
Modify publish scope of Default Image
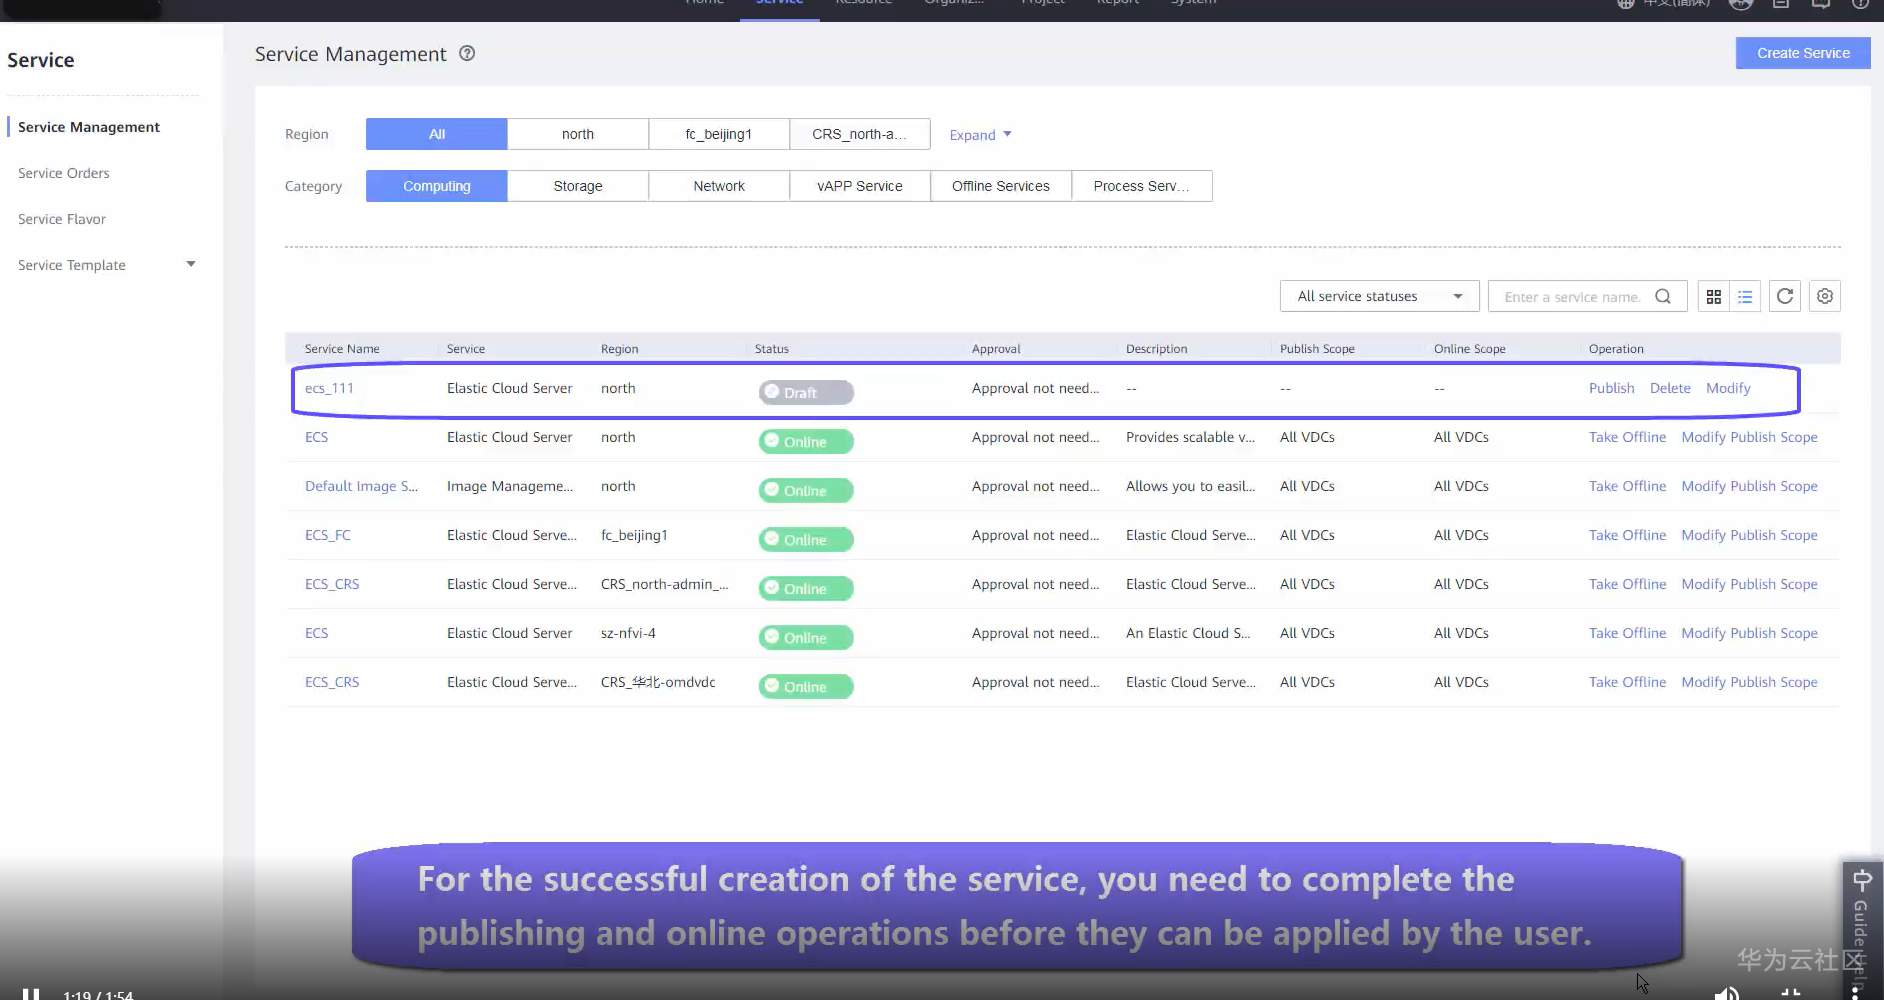(1749, 486)
